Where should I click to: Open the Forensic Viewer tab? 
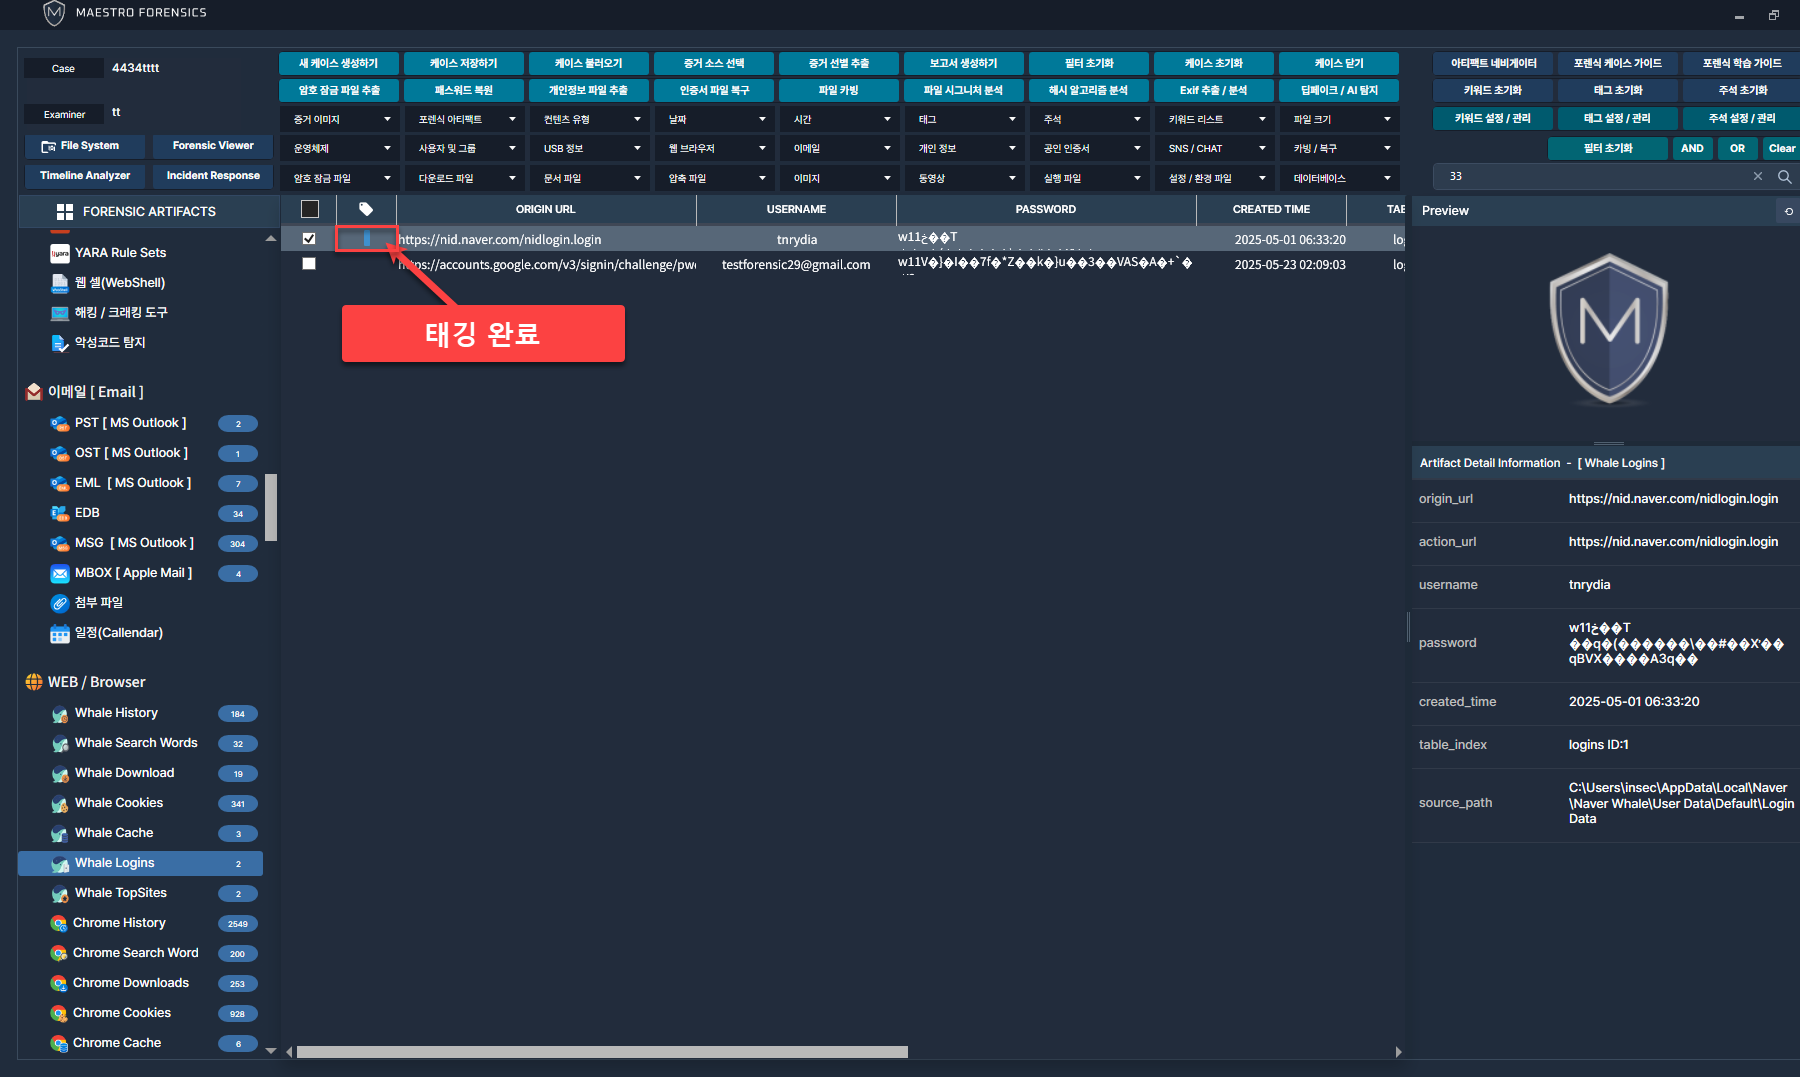point(213,146)
